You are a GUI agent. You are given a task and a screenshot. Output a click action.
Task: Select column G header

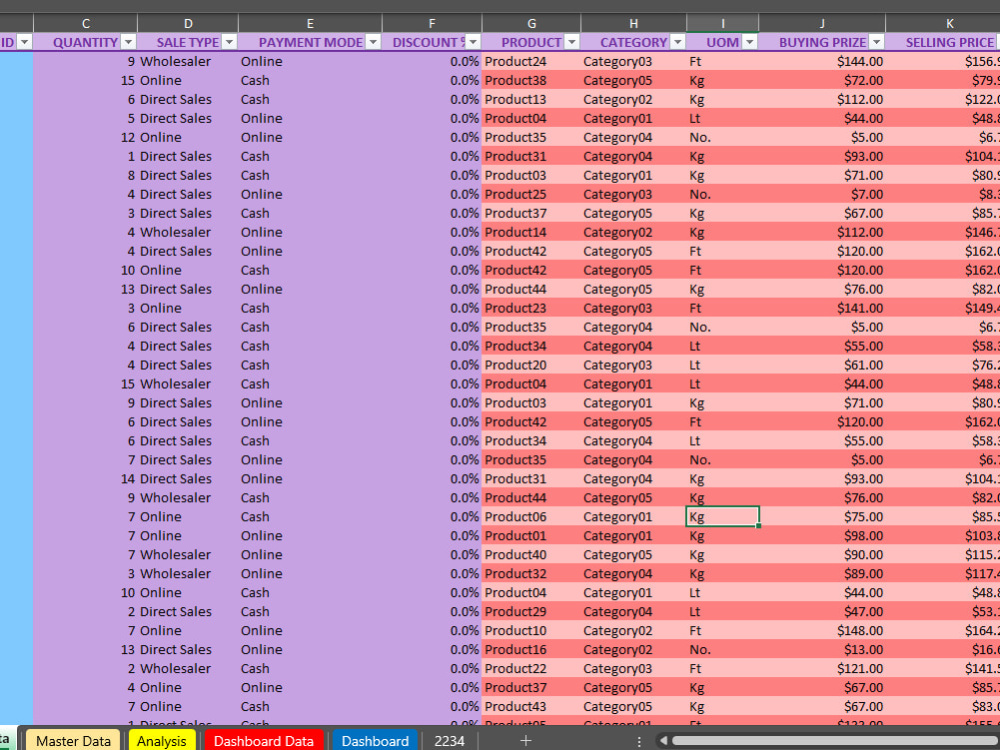531,24
